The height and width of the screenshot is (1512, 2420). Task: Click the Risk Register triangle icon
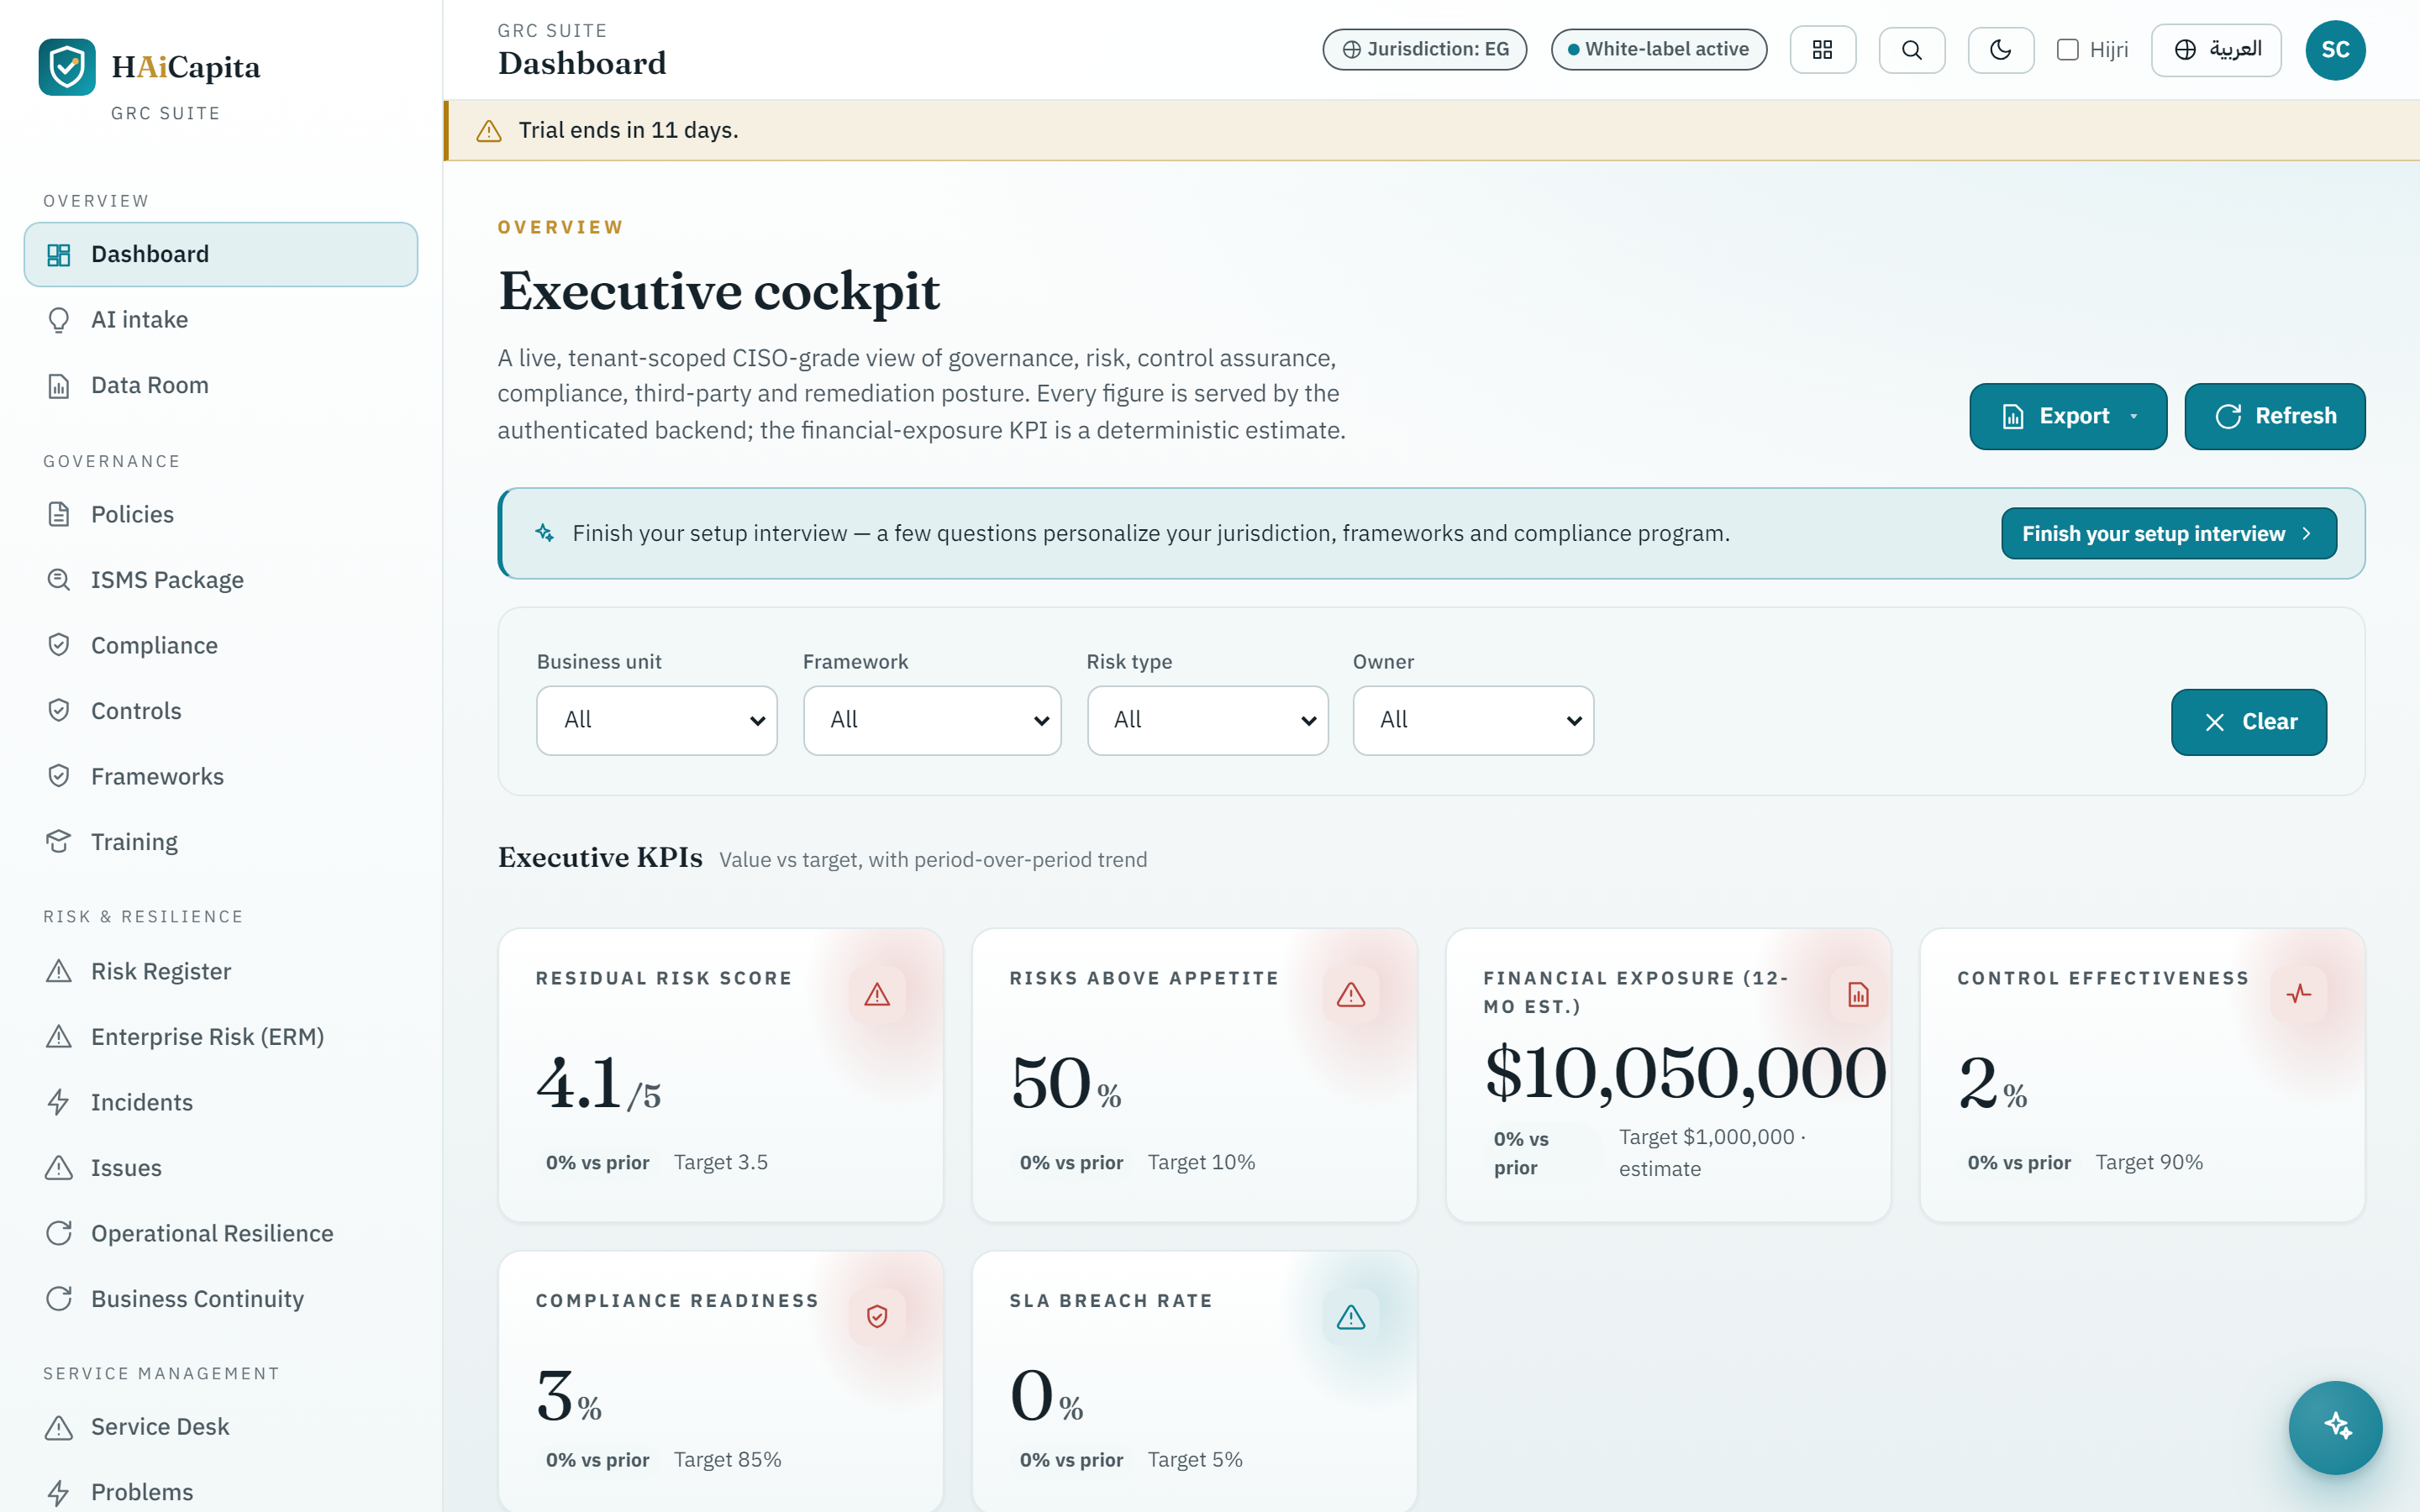point(59,971)
